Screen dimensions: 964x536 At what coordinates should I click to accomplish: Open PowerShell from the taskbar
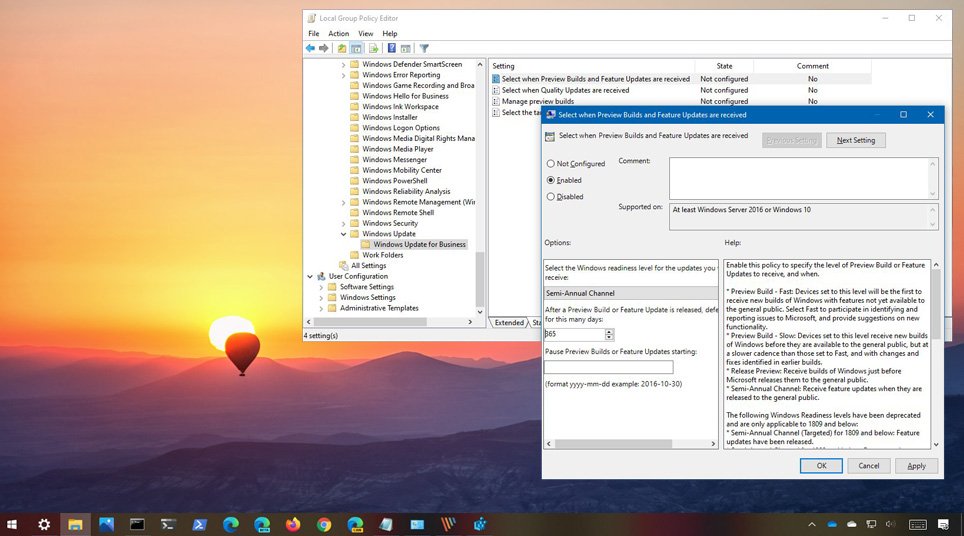[x=199, y=524]
